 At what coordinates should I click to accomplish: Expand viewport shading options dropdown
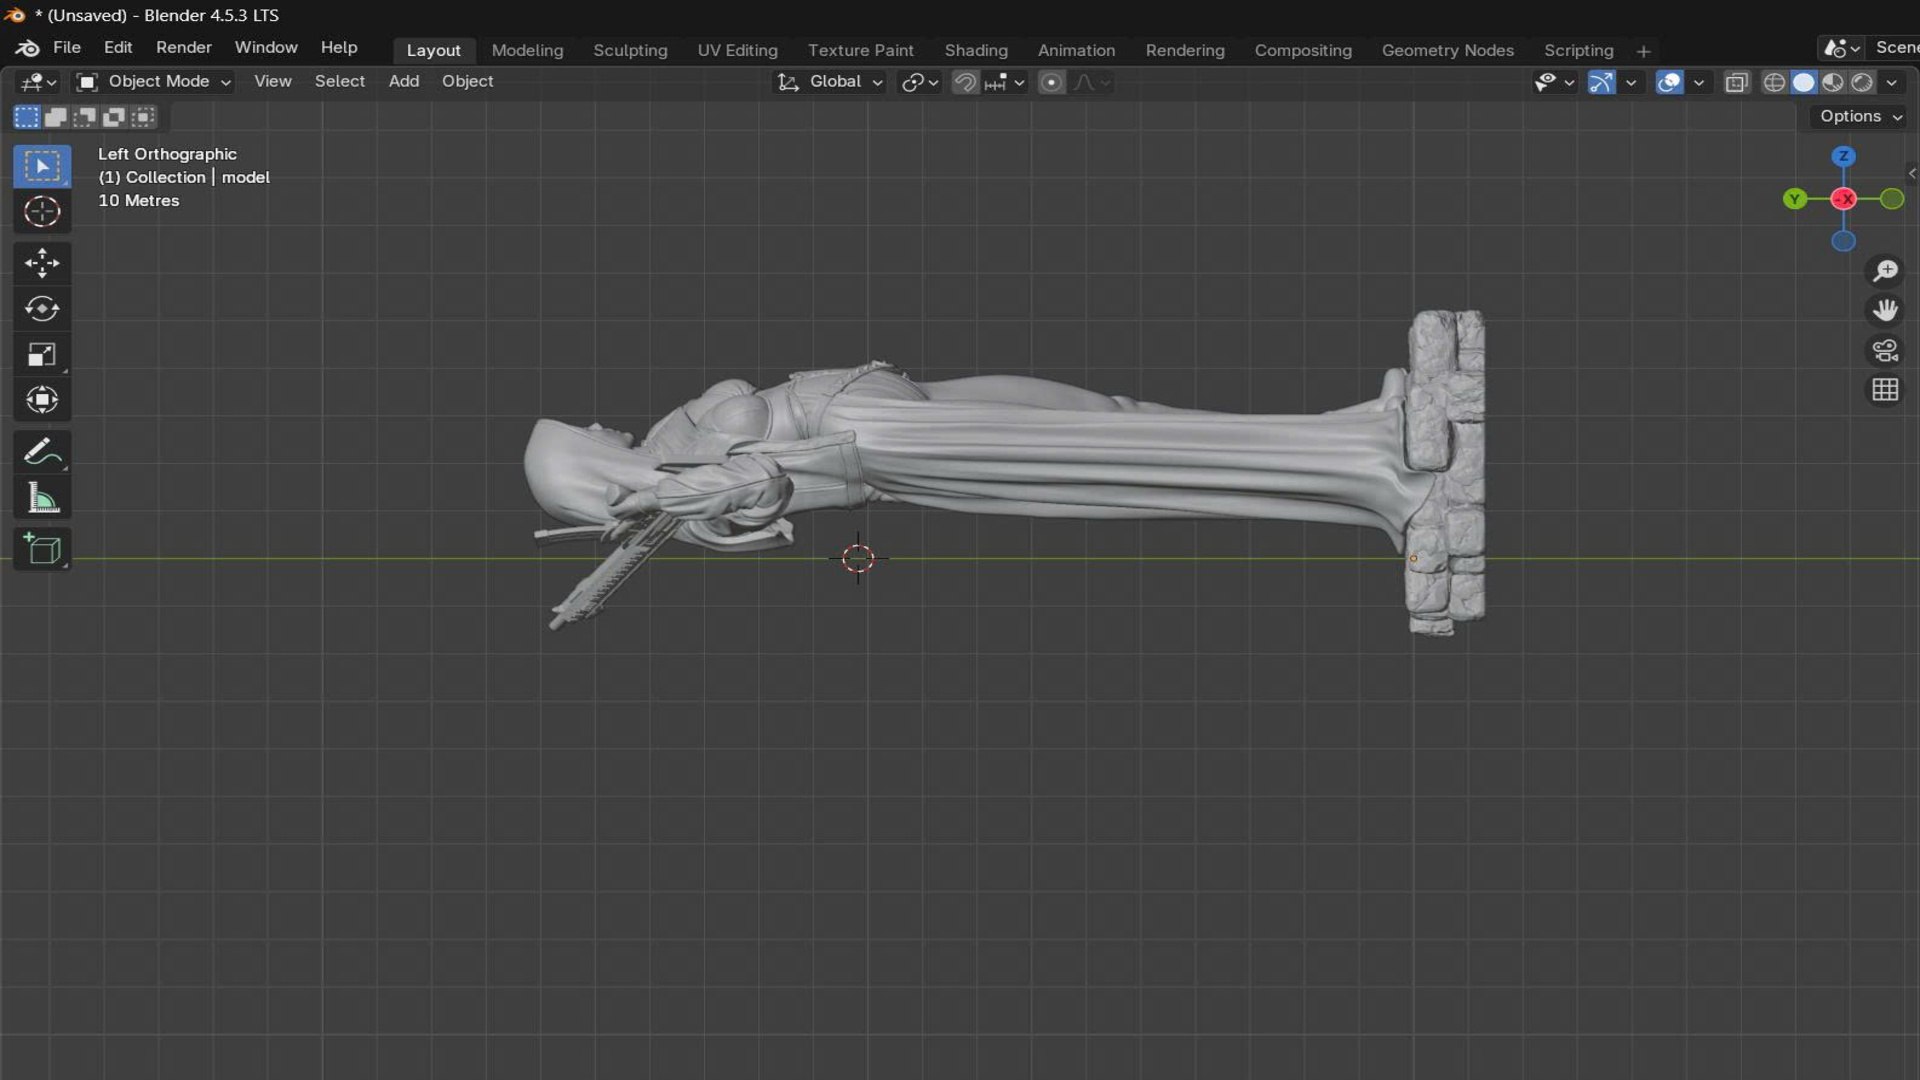click(1891, 82)
